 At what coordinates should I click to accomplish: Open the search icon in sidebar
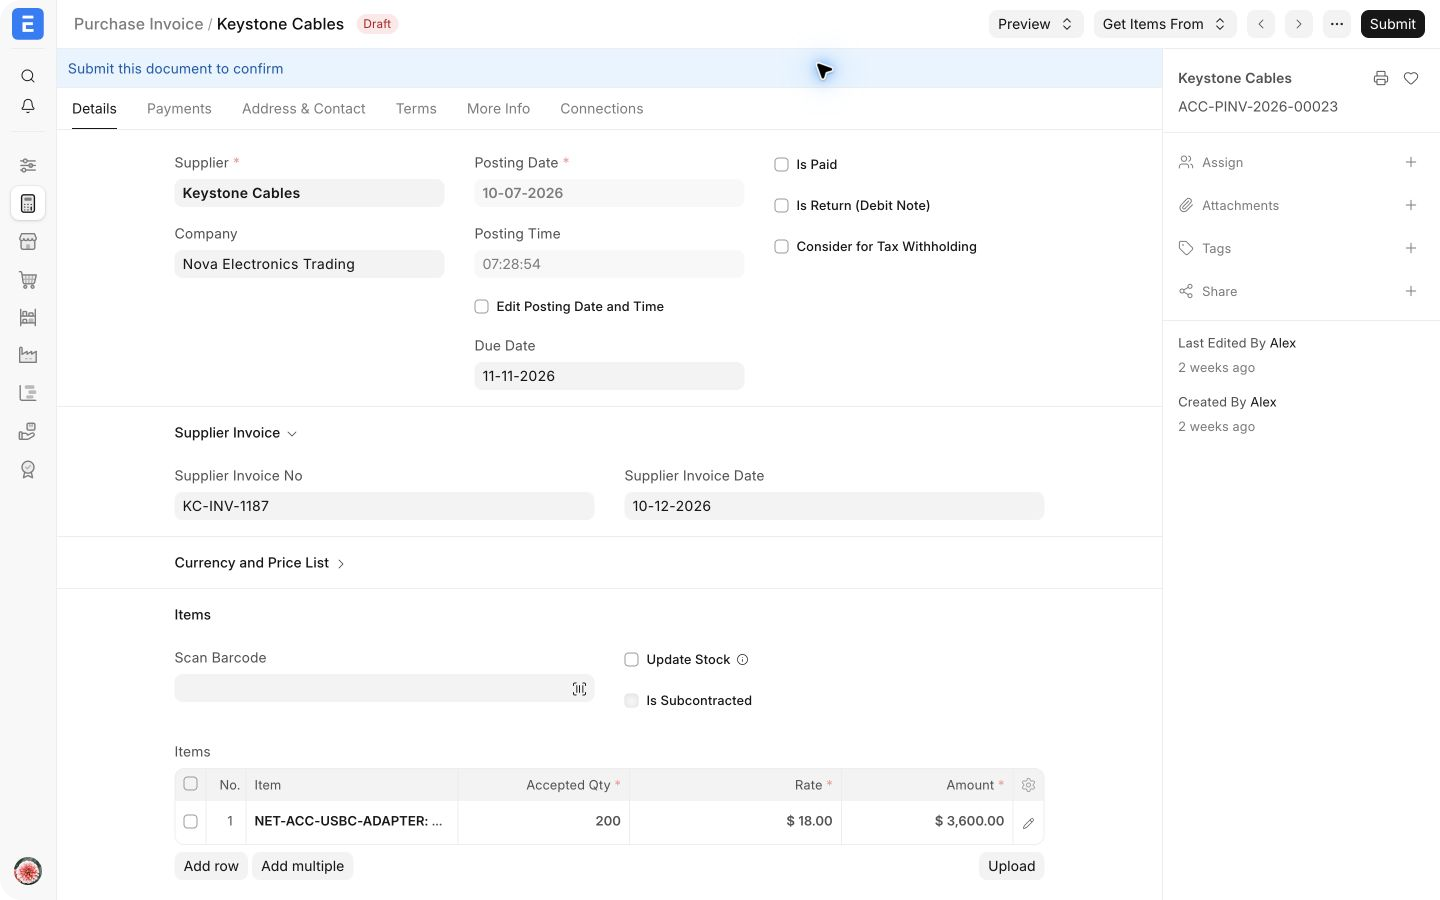pos(28,76)
